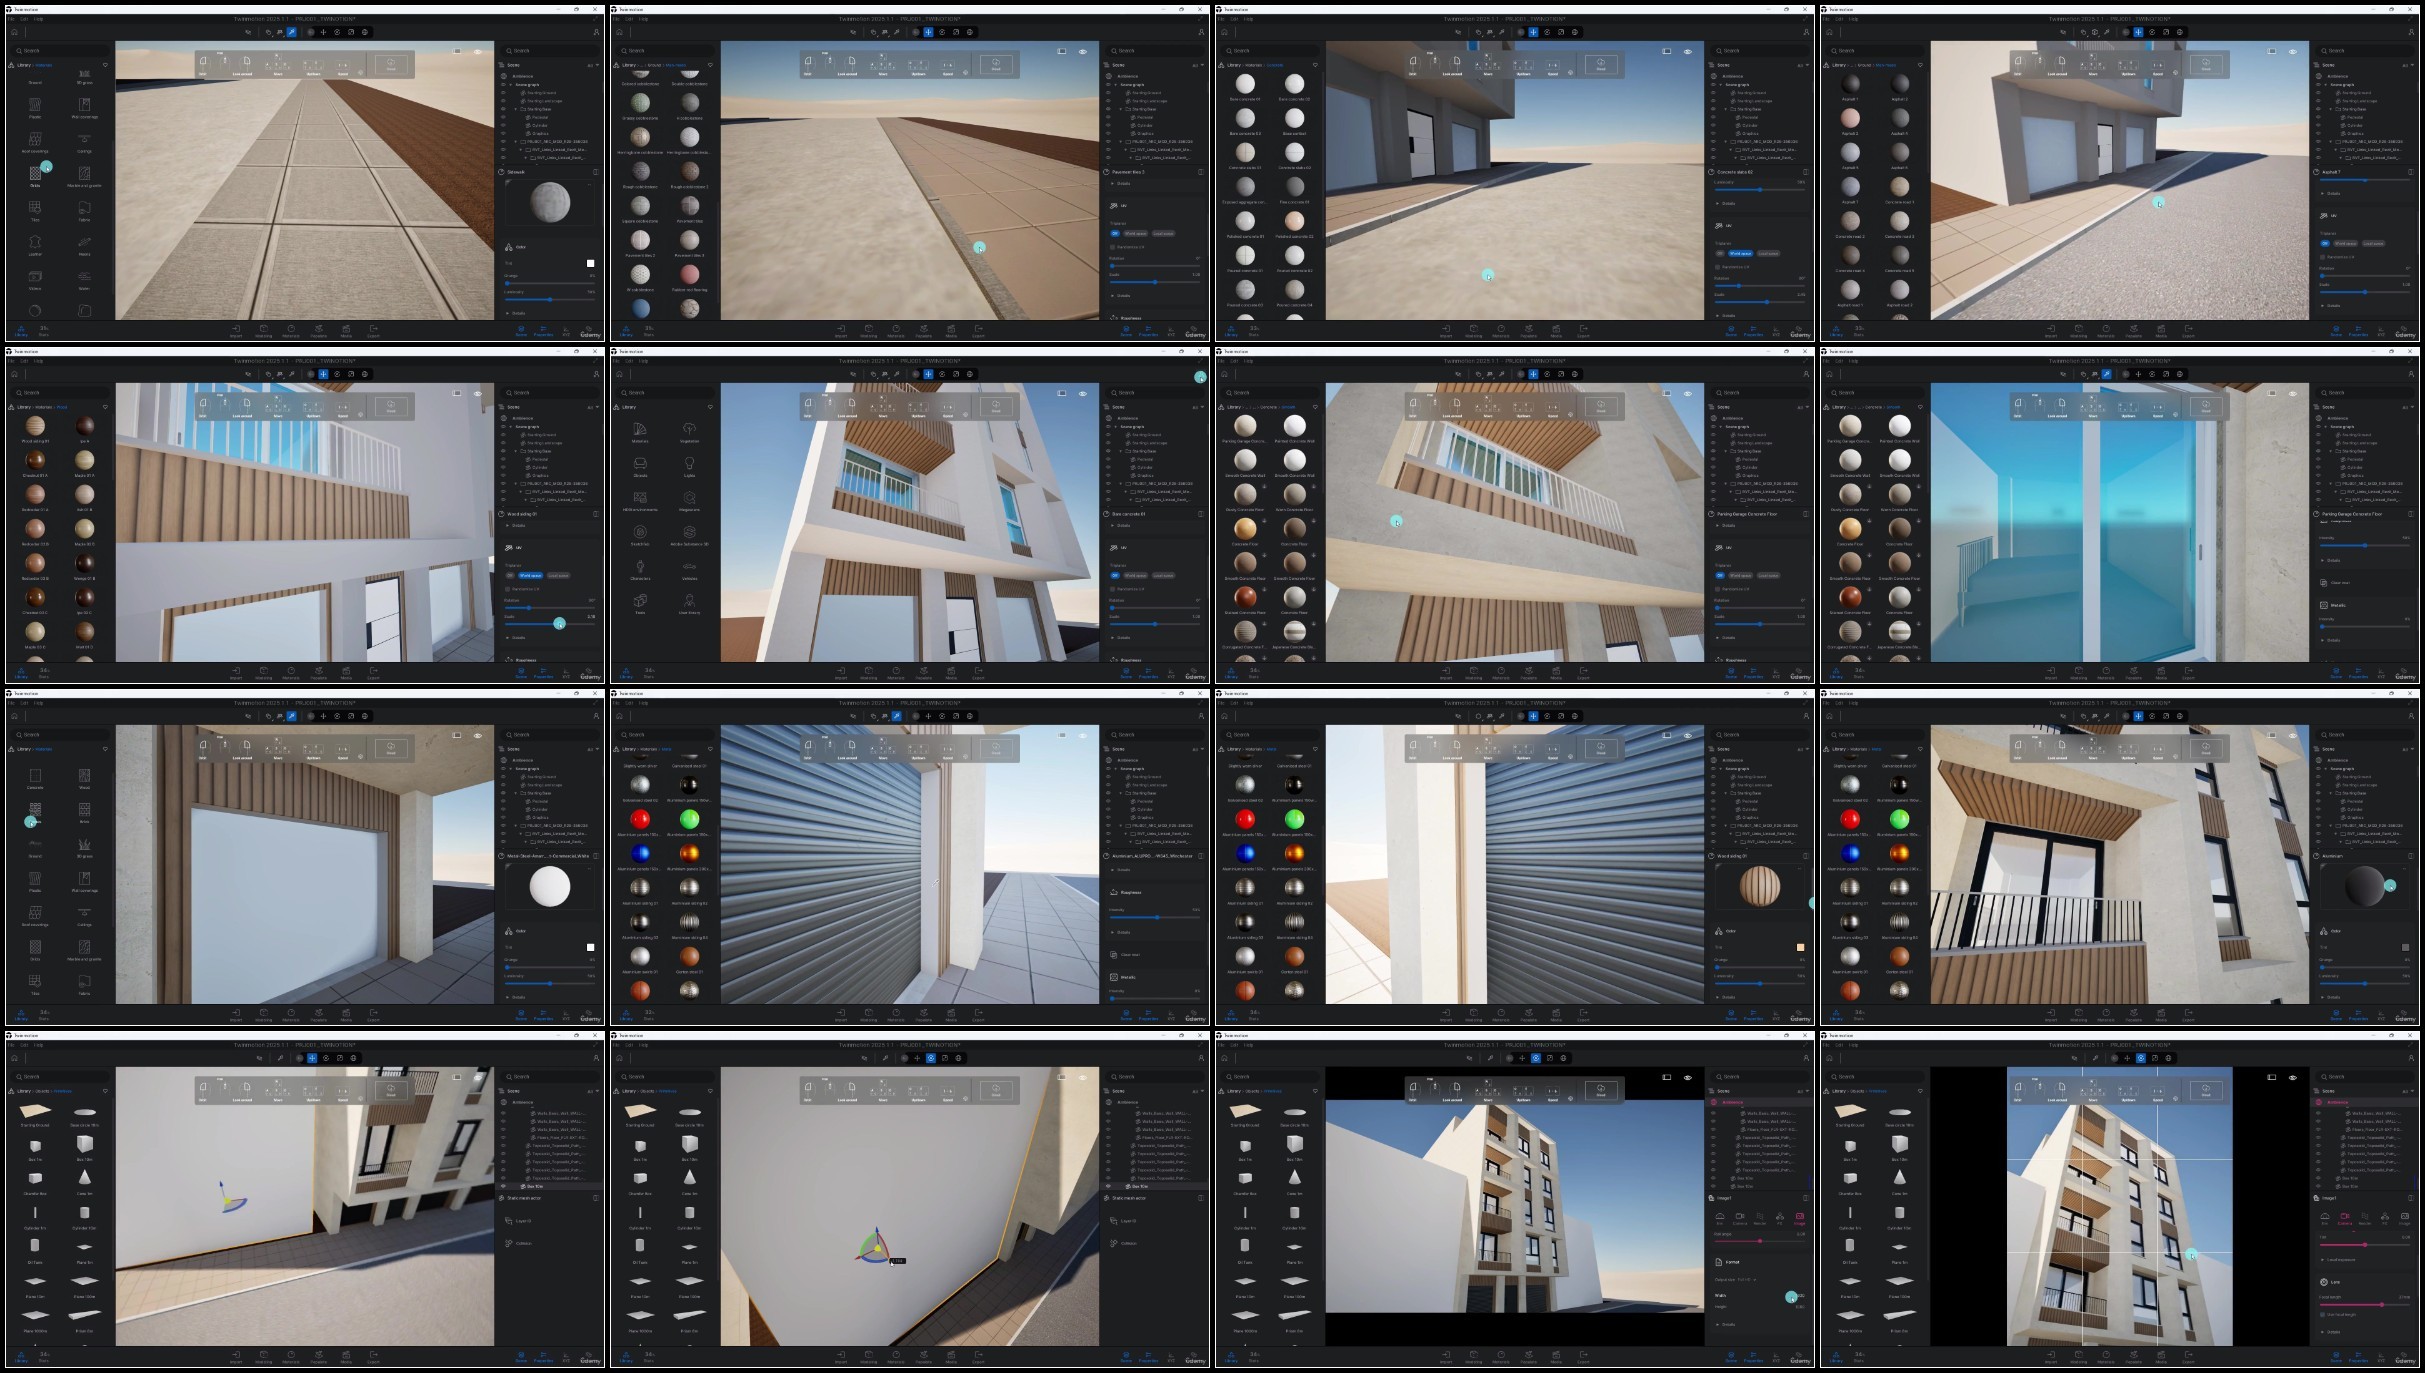
Task: Open Adobe Substance 3D in Library root frame
Action: (x=689, y=535)
